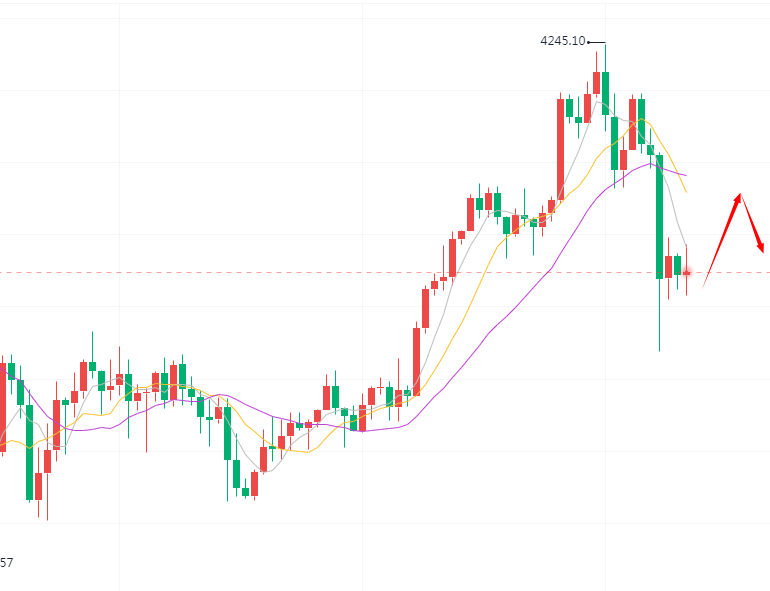
Task: Click the small marker line beside 4245.10
Action: pos(597,42)
